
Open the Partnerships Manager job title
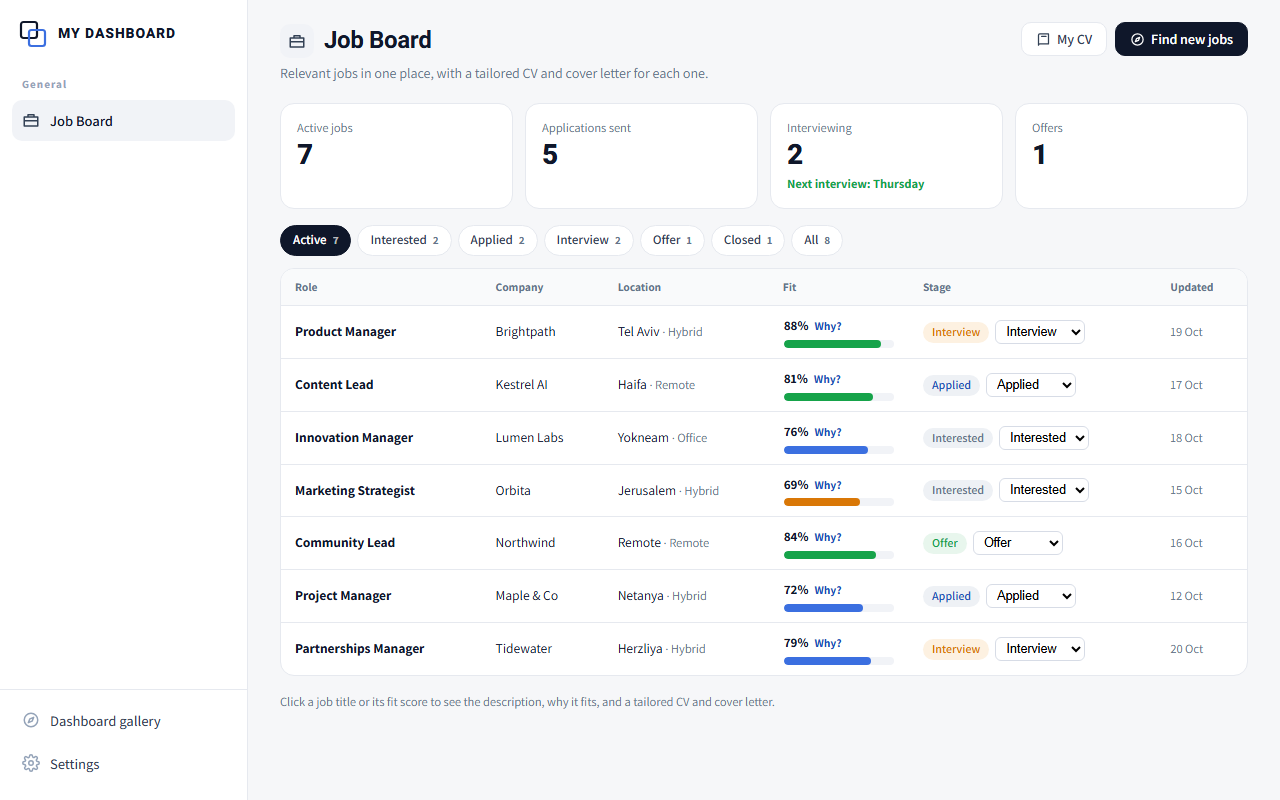[360, 649]
